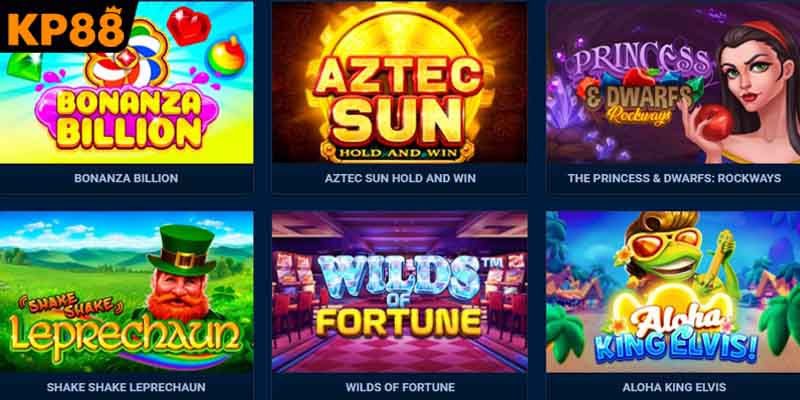This screenshot has width=800, height=400.
Task: Open the Aloha King Elvis thumbnail
Action: click(x=673, y=292)
